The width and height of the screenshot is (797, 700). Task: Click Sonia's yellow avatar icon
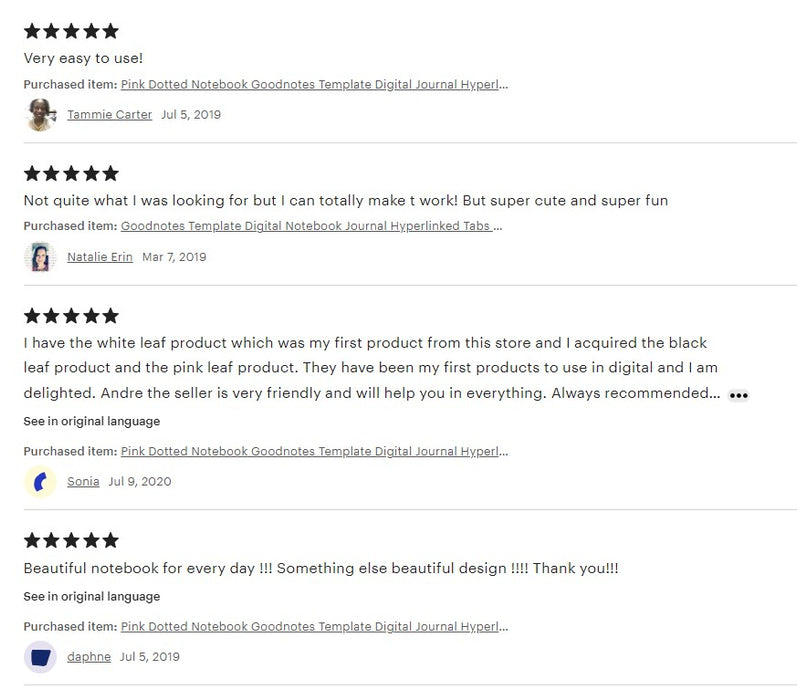pos(40,482)
